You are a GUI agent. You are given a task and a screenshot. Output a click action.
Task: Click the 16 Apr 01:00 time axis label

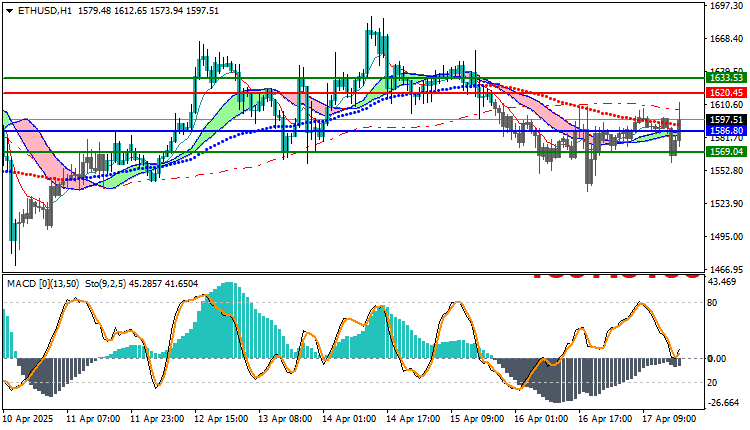pos(541,419)
